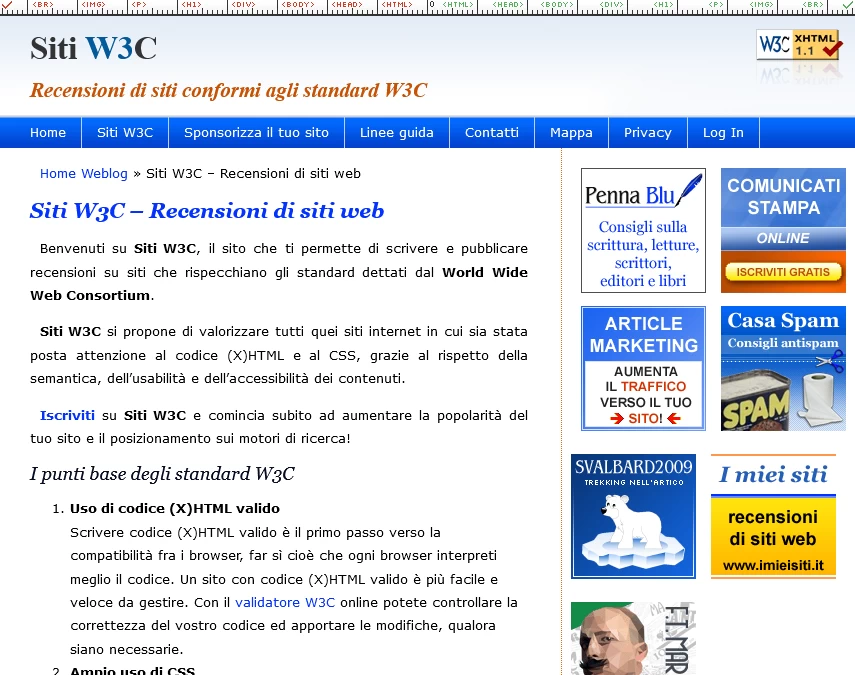Follow the Weblog breadcrumb link
The width and height of the screenshot is (855, 675).
[104, 173]
